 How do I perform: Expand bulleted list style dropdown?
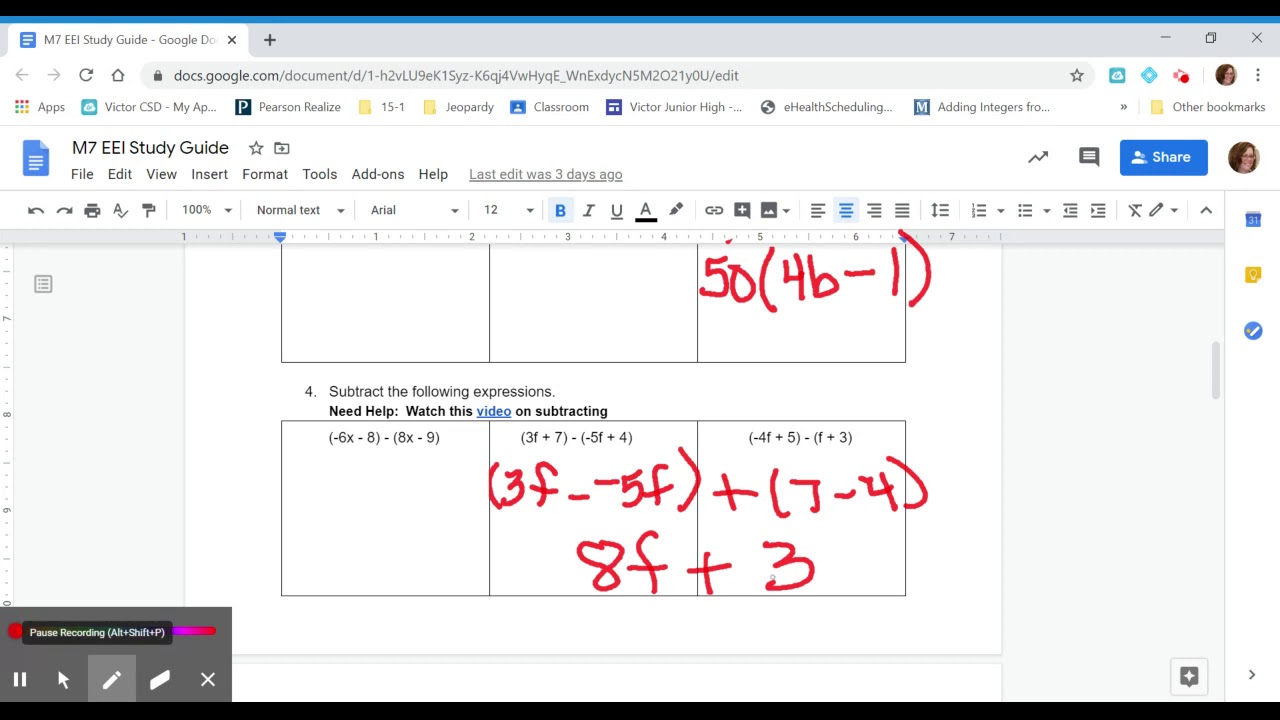coord(1046,210)
